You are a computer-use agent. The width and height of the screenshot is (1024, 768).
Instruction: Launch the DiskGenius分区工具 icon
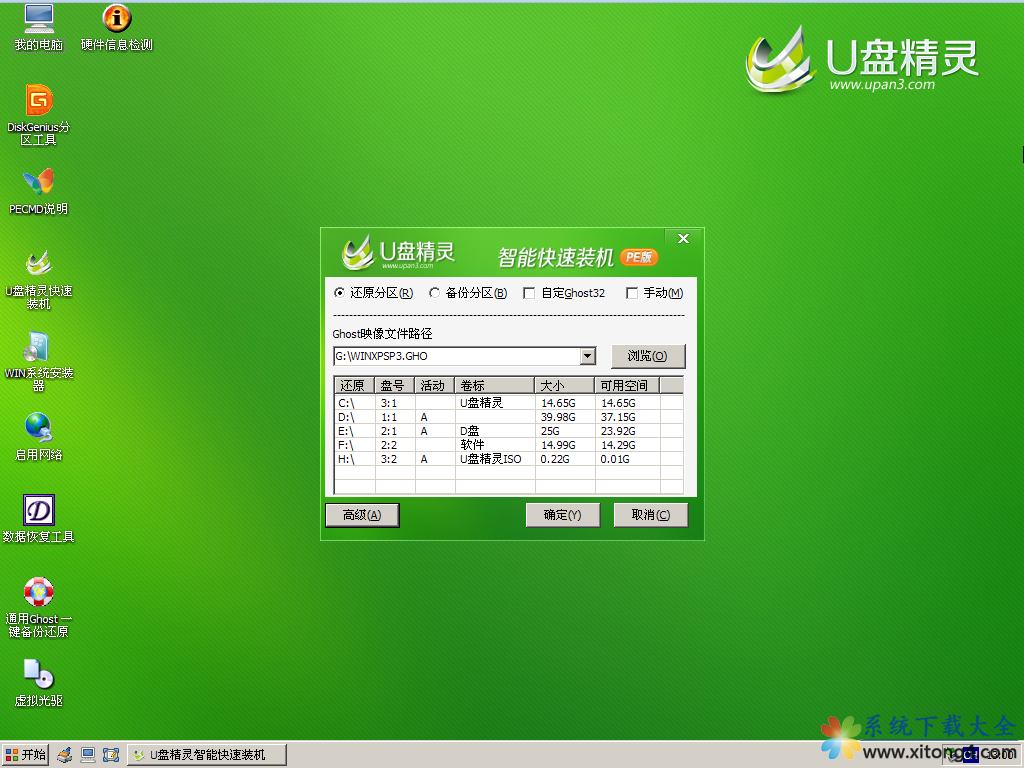[39, 115]
